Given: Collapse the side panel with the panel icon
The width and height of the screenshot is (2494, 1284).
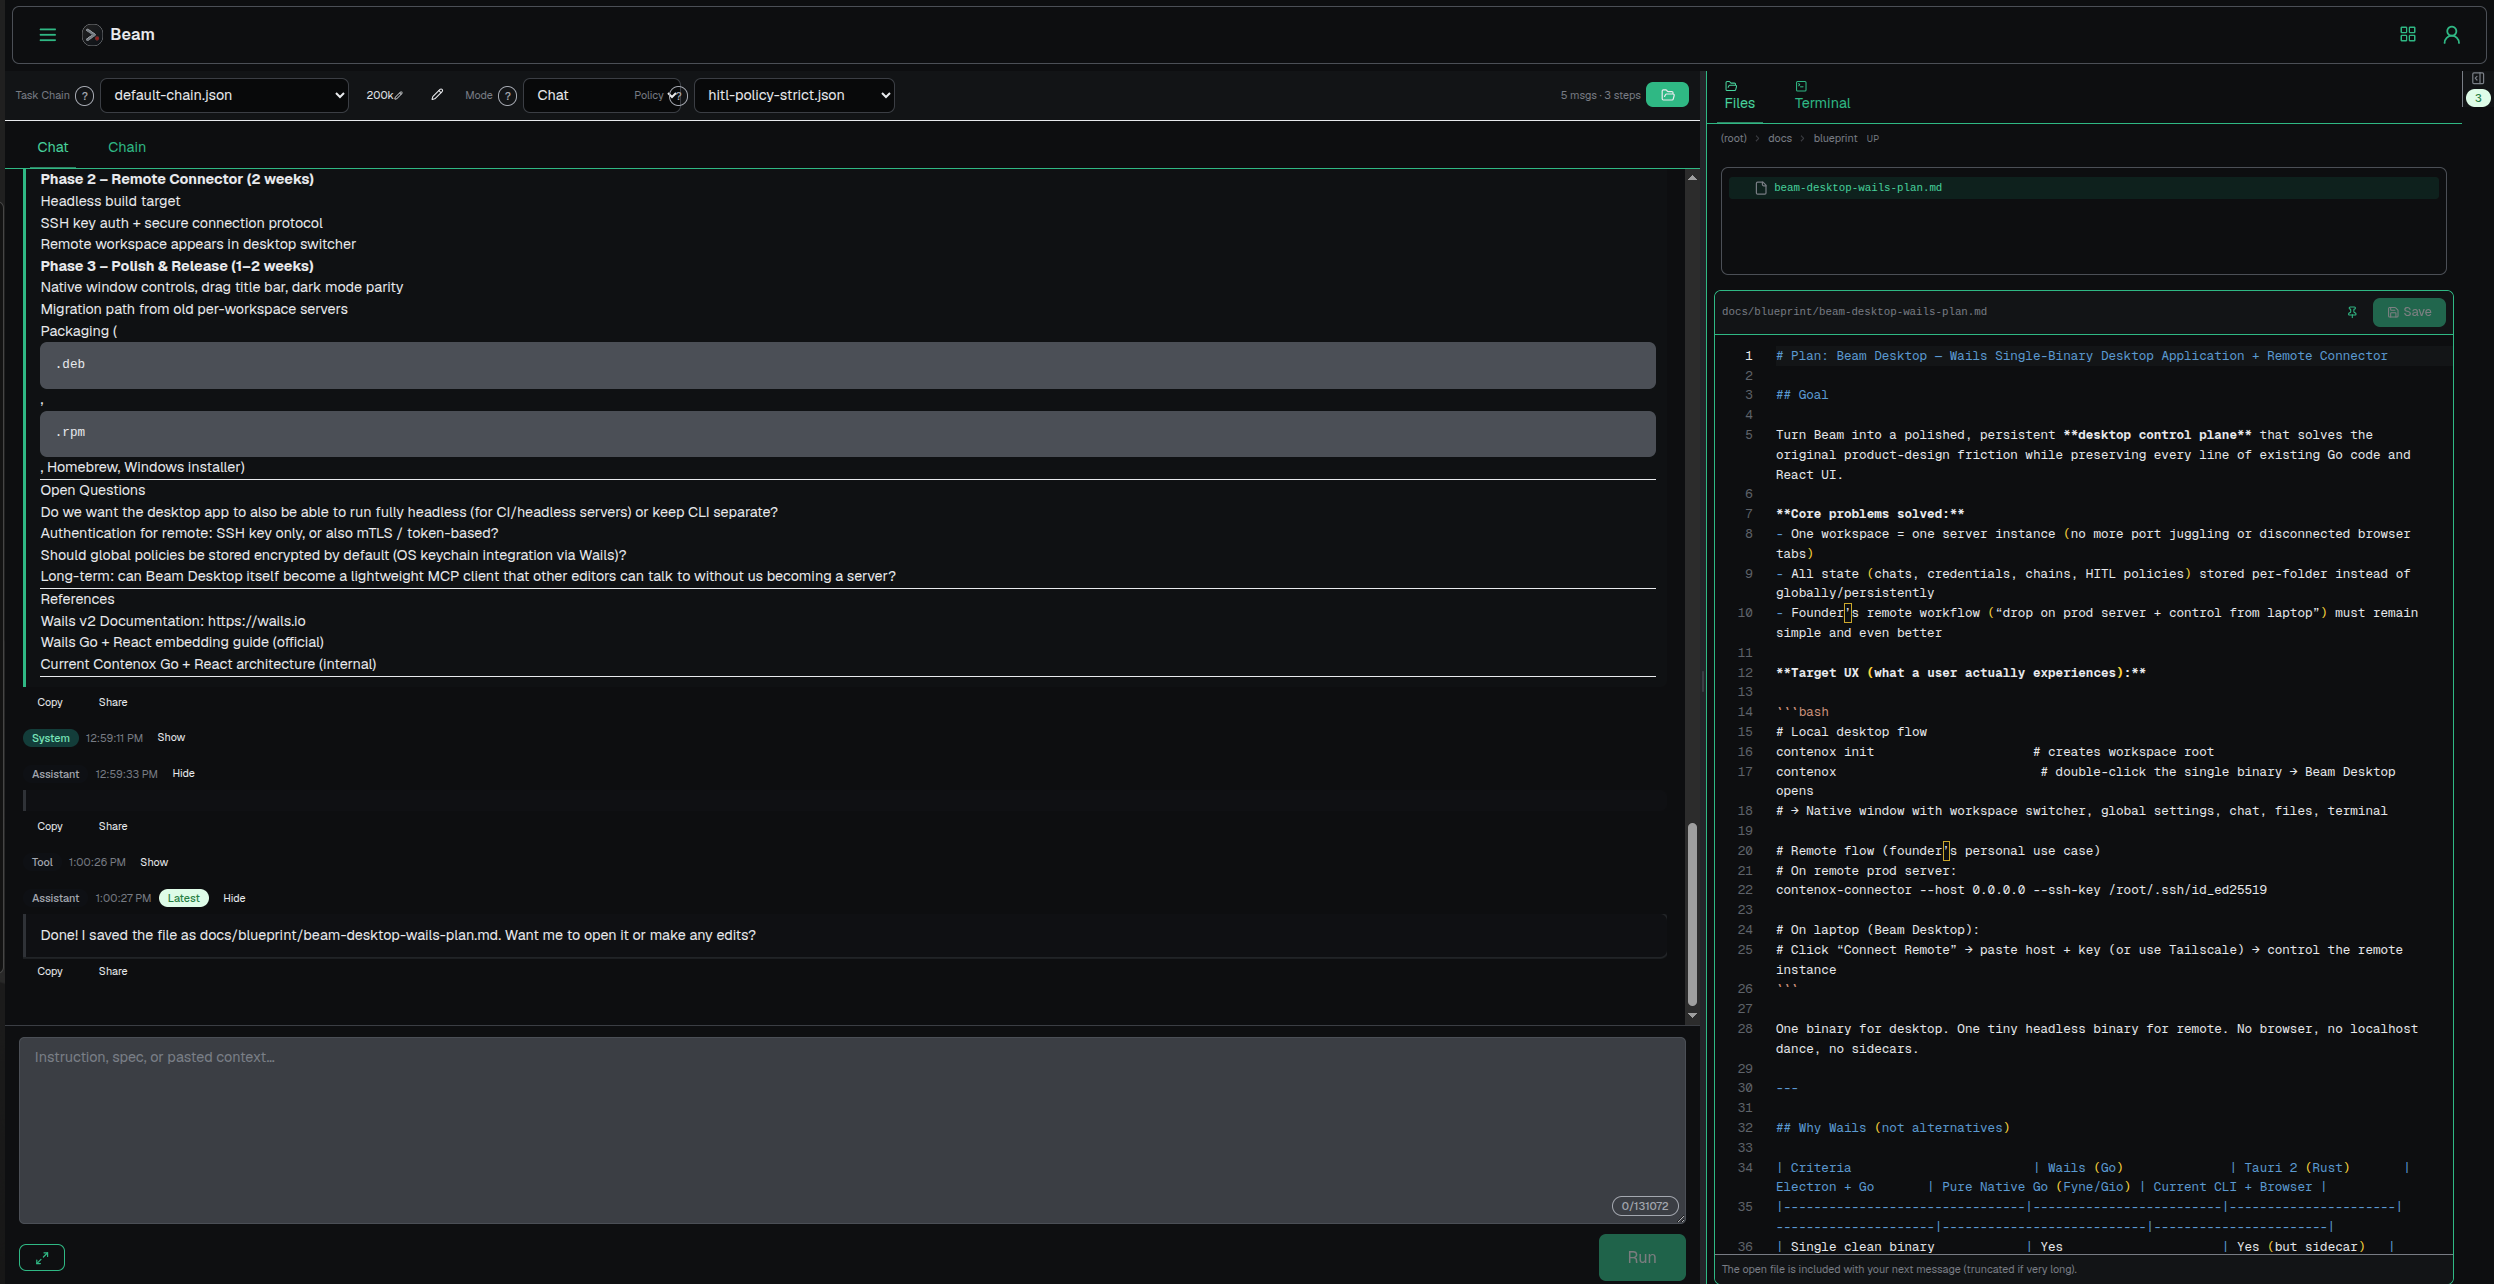Looking at the screenshot, I should [x=2479, y=77].
